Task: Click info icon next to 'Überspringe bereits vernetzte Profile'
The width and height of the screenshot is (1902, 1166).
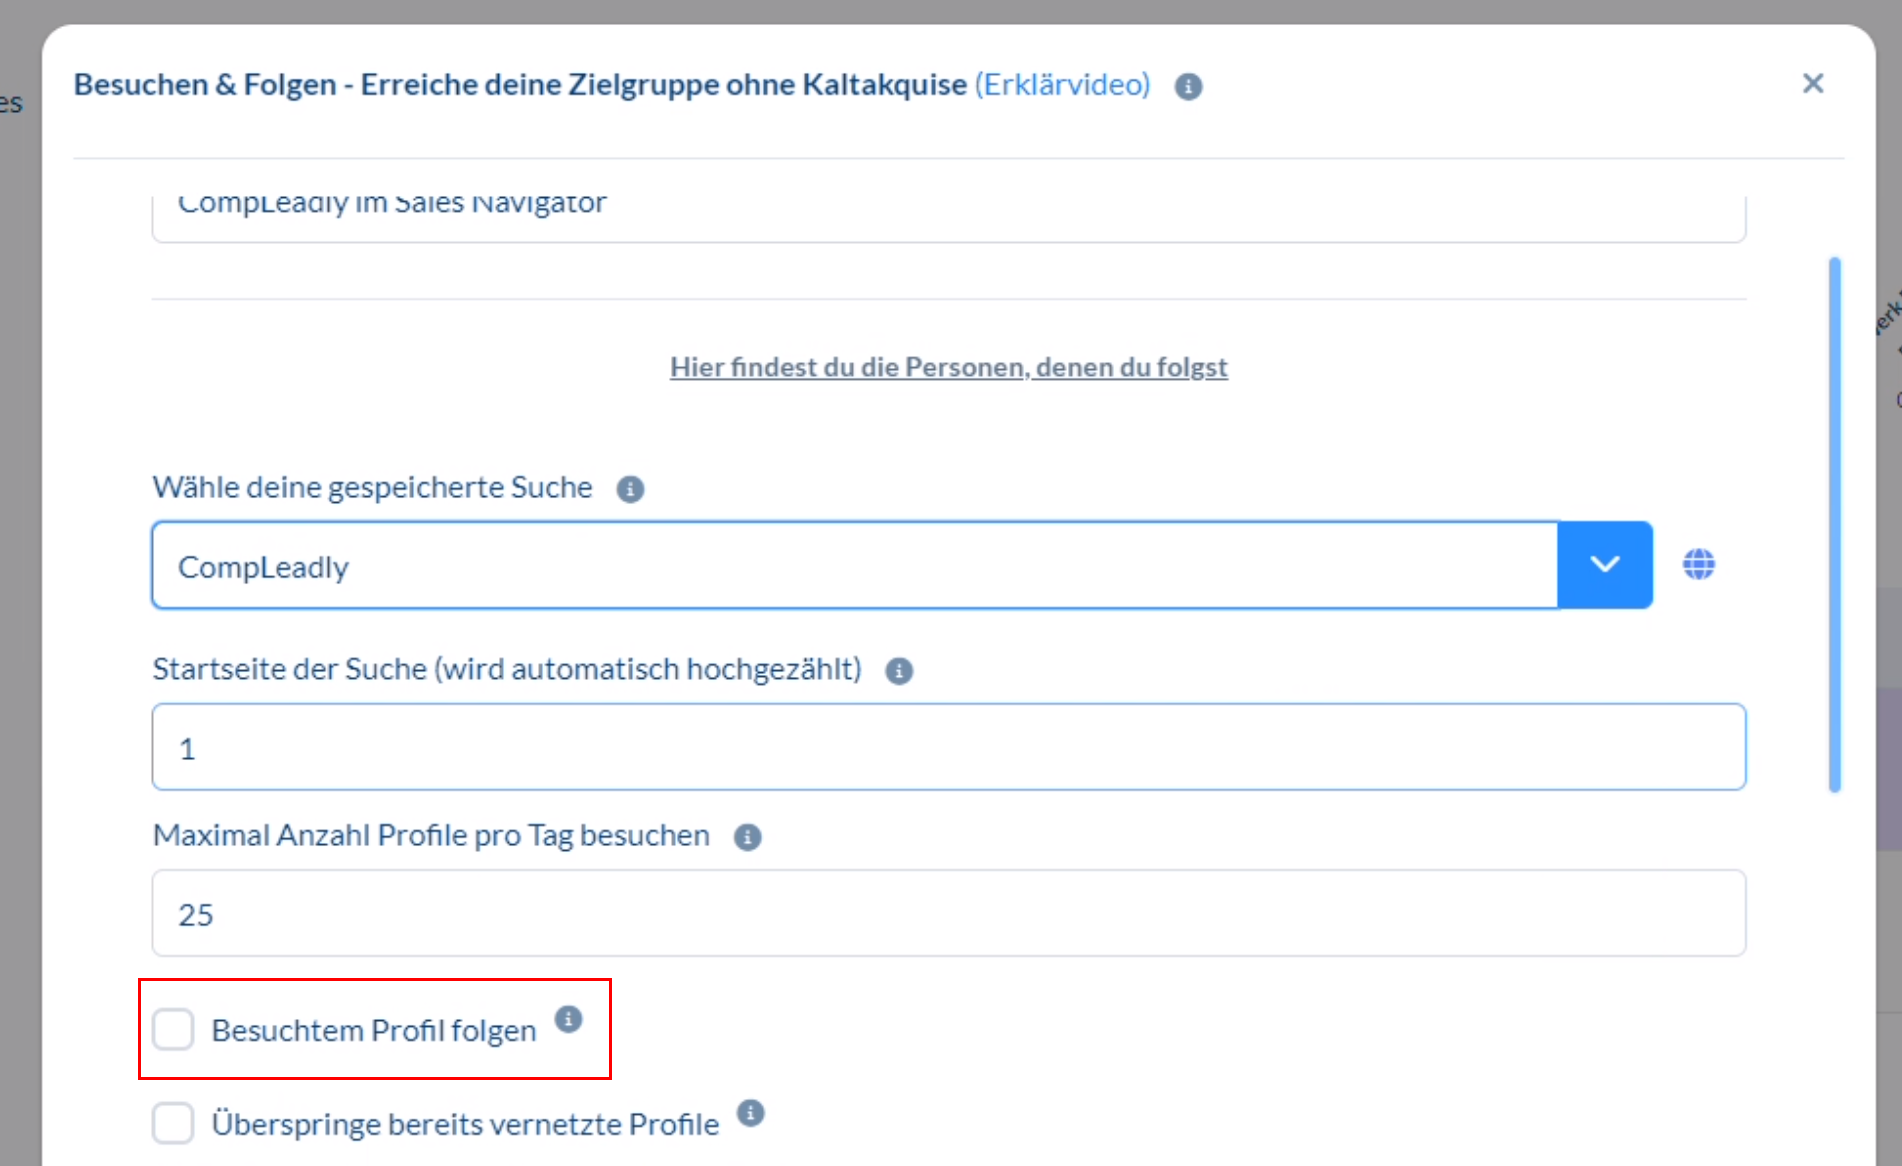Action: (x=751, y=1113)
